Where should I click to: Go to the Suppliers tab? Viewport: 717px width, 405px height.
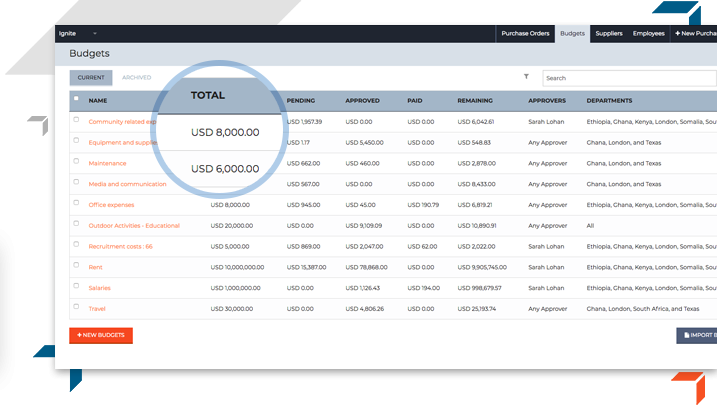coord(609,33)
